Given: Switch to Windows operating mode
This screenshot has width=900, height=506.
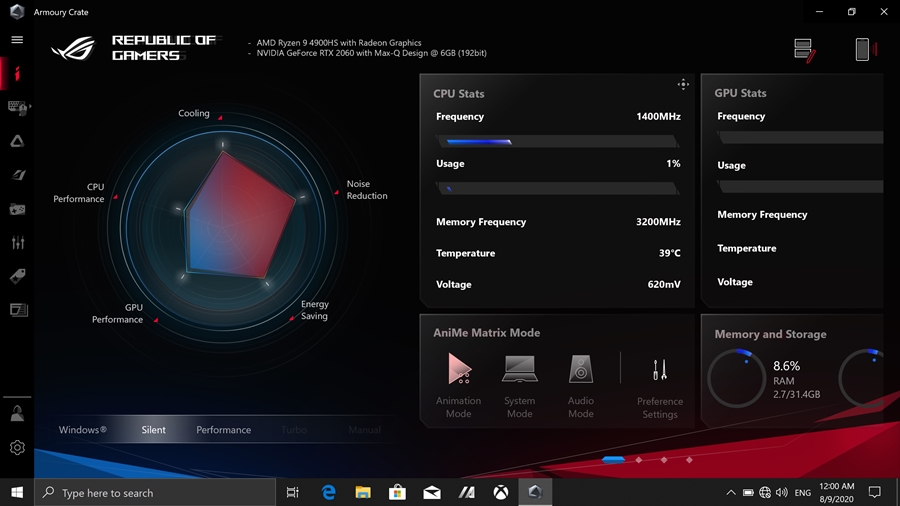Looking at the screenshot, I should click(x=83, y=430).
